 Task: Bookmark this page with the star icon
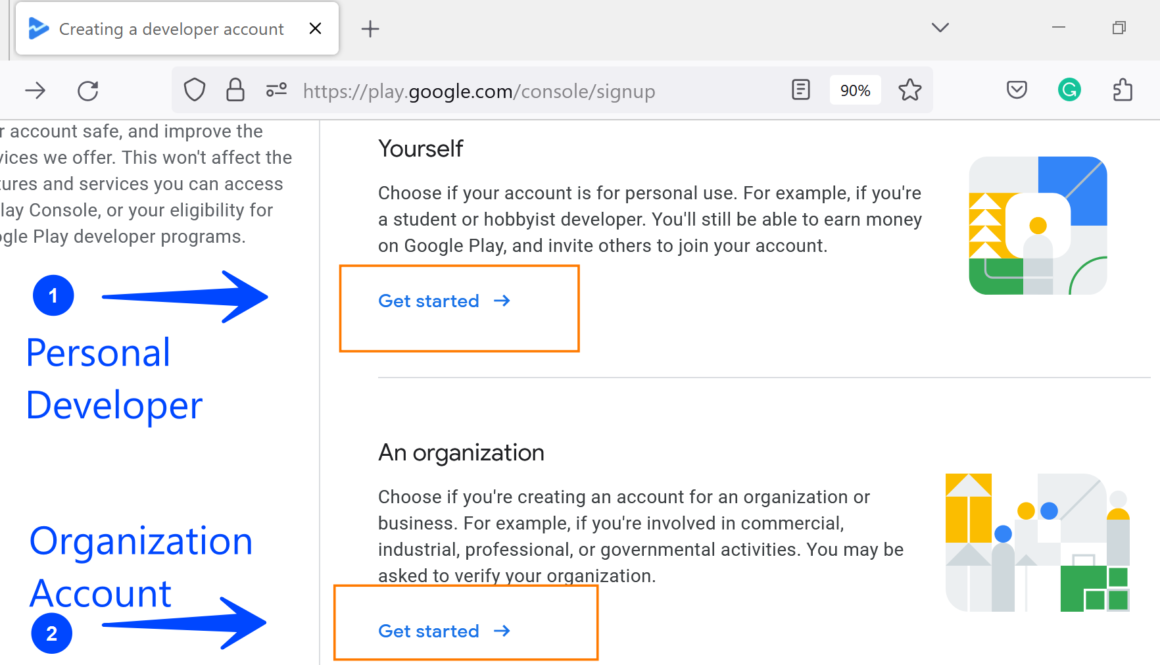(x=909, y=91)
